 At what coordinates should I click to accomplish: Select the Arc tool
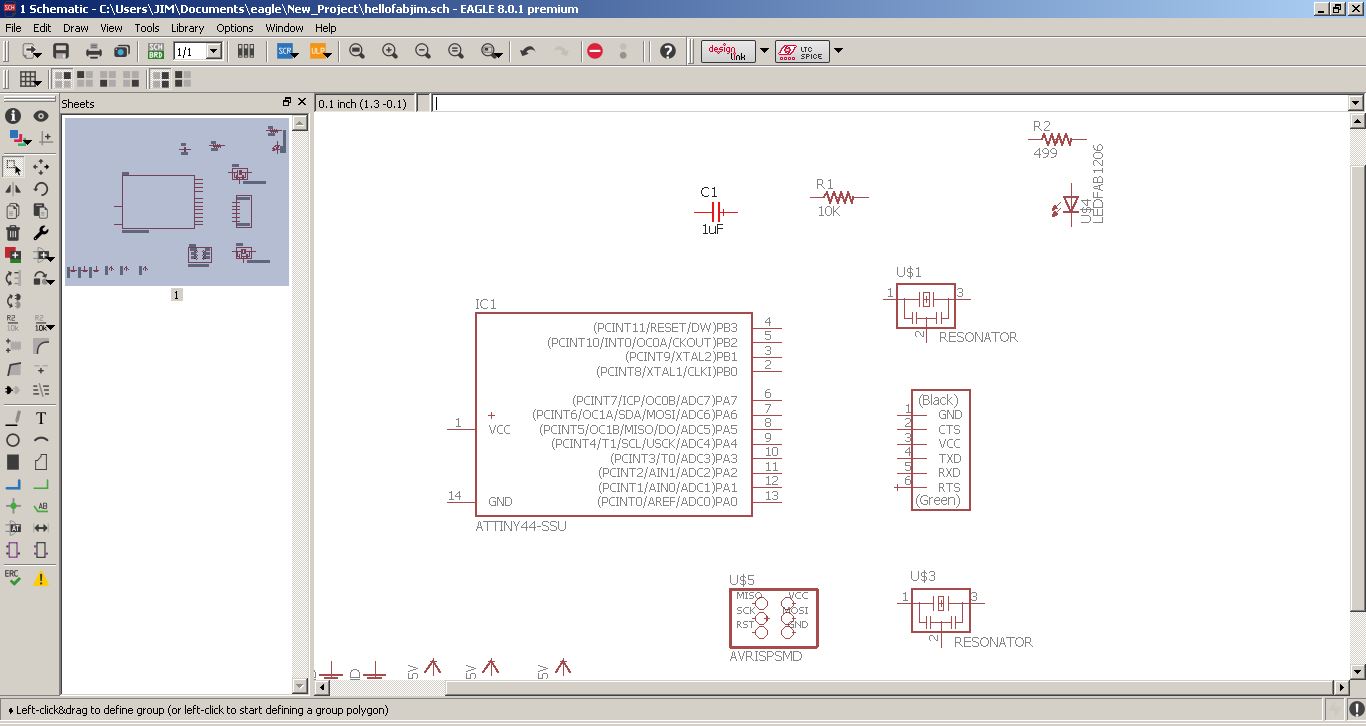(41, 440)
